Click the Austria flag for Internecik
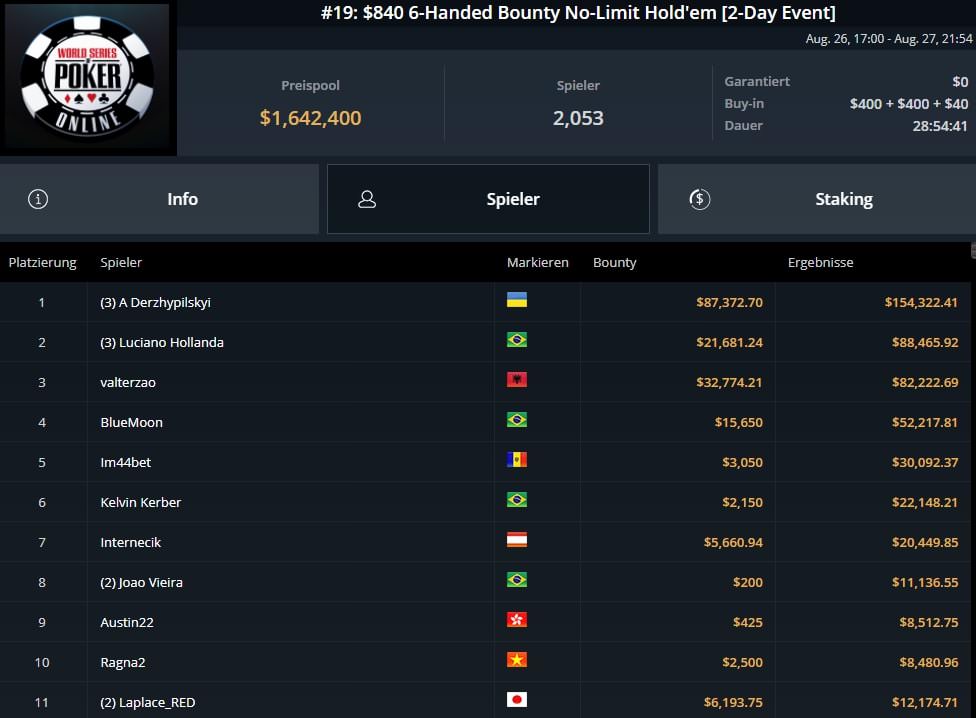Viewport: 976px width, 718px height. point(517,540)
